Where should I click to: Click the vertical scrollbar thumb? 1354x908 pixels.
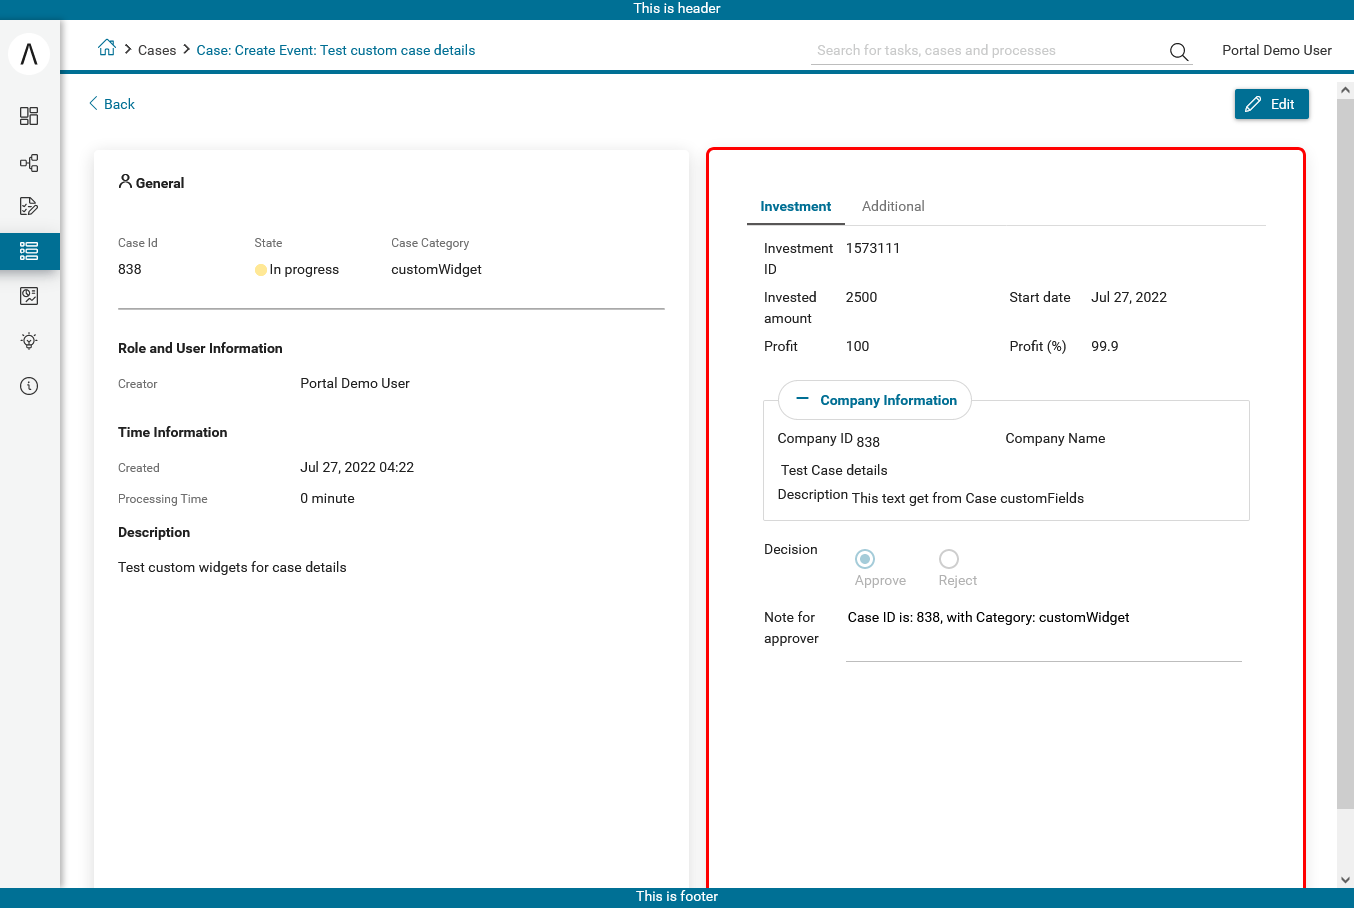click(x=1345, y=452)
